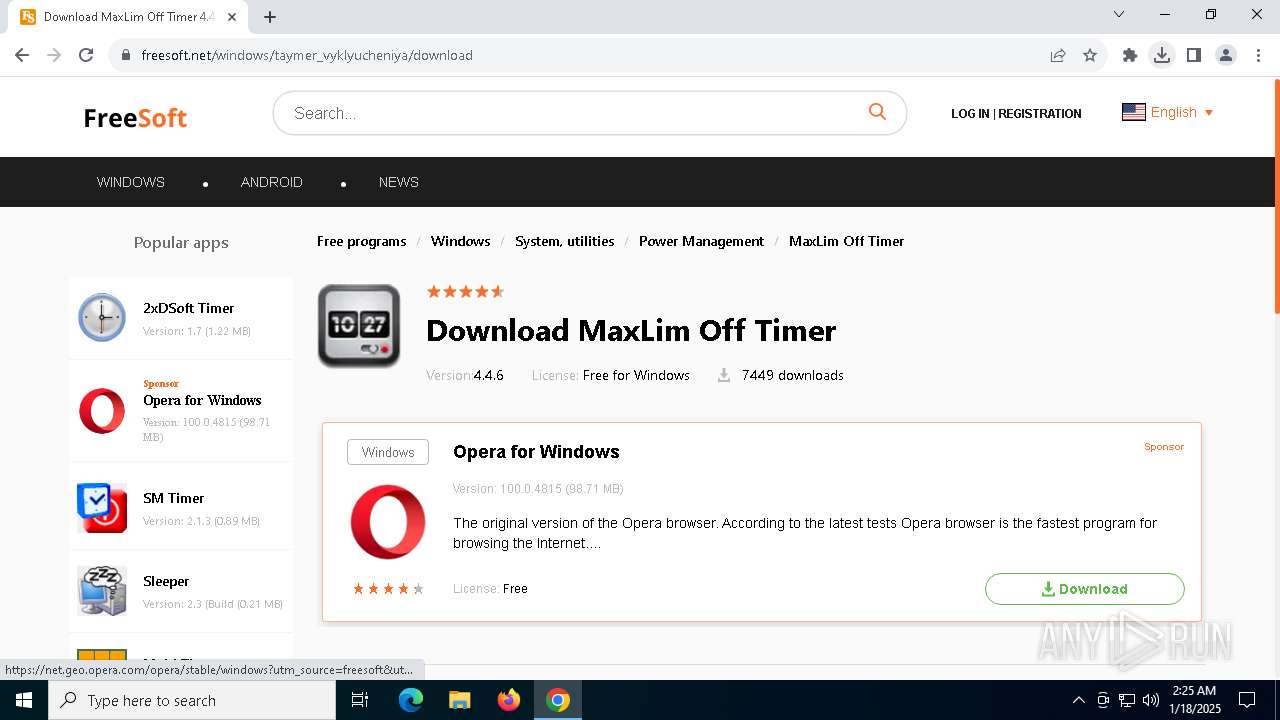Click the green Download button for Opera
The width and height of the screenshot is (1280, 720).
click(1085, 589)
